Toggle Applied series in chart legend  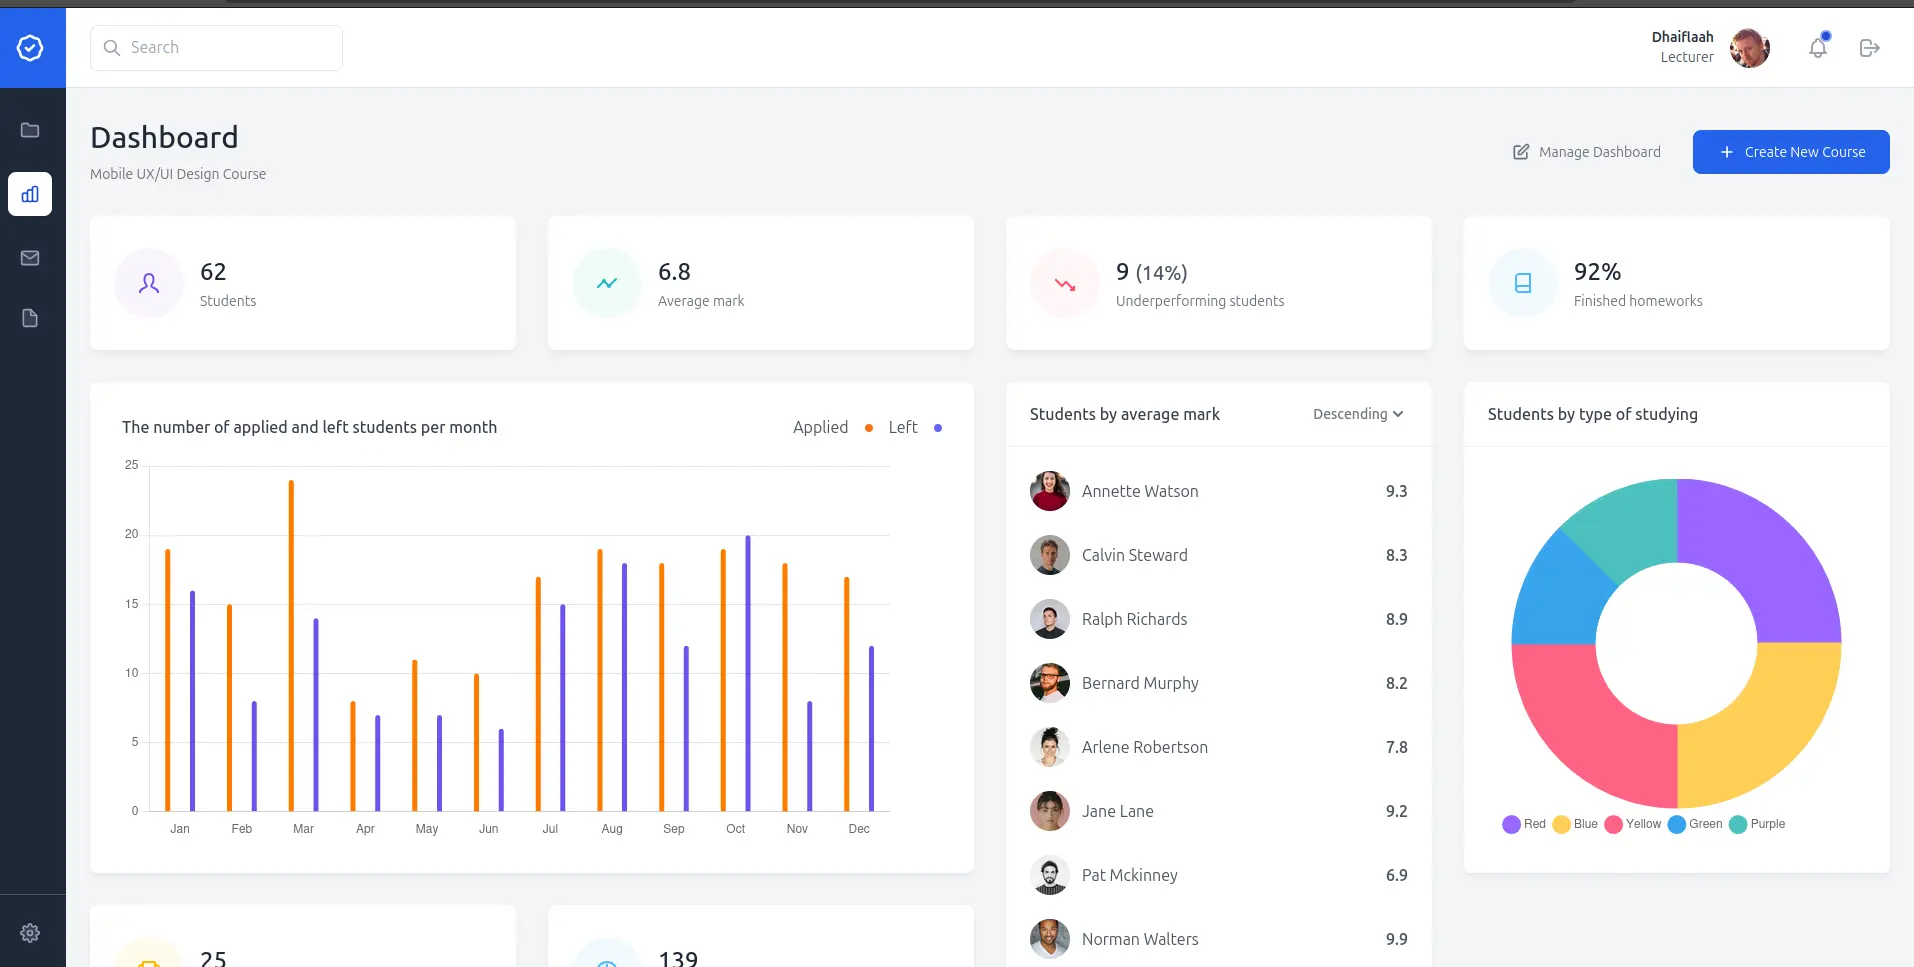click(833, 427)
